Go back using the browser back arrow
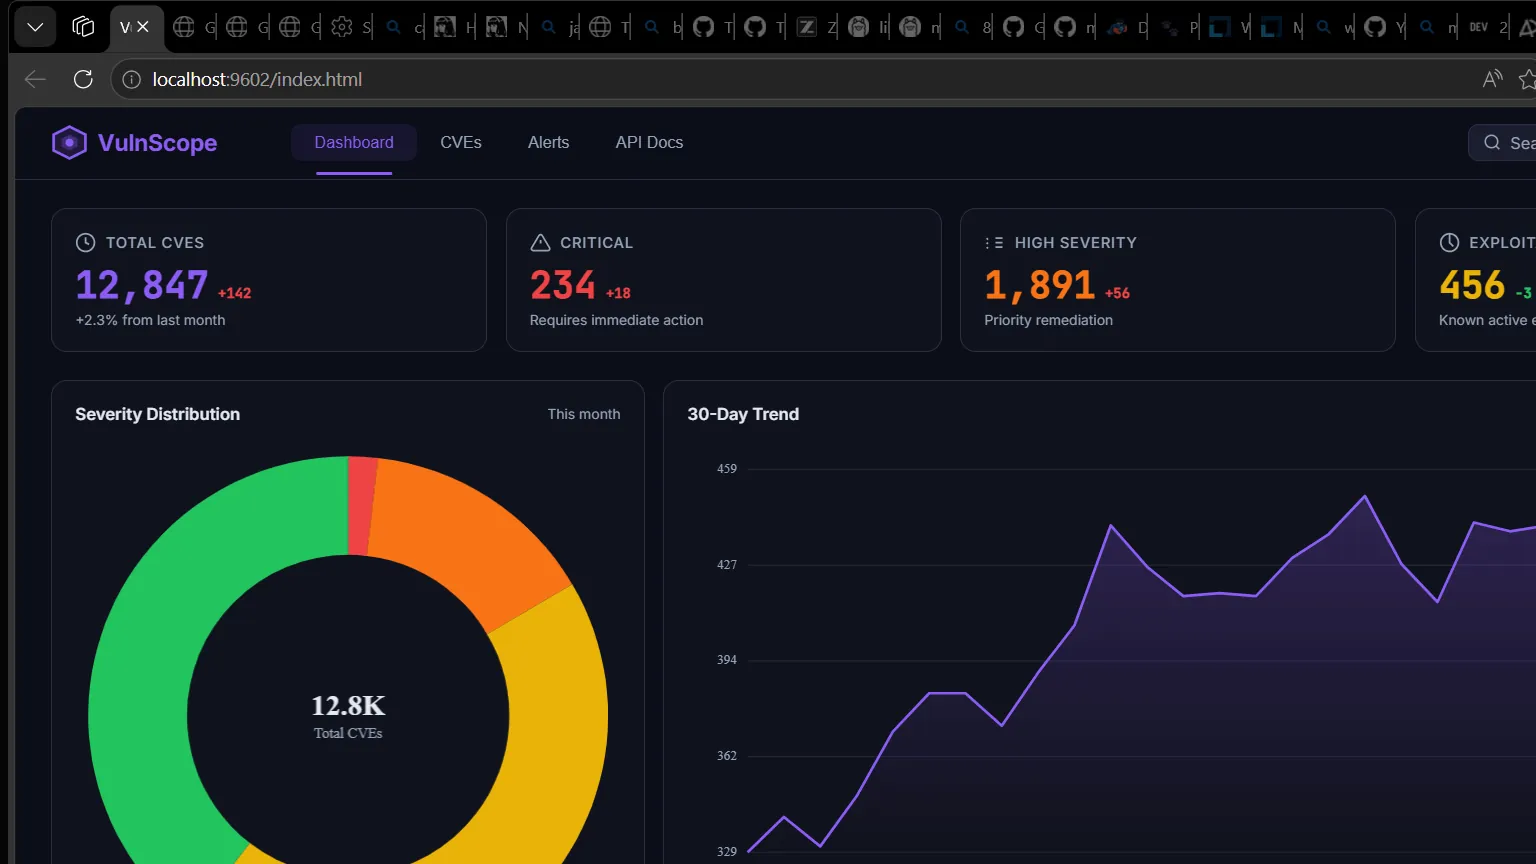Screen dimensions: 1536x864 click(35, 79)
